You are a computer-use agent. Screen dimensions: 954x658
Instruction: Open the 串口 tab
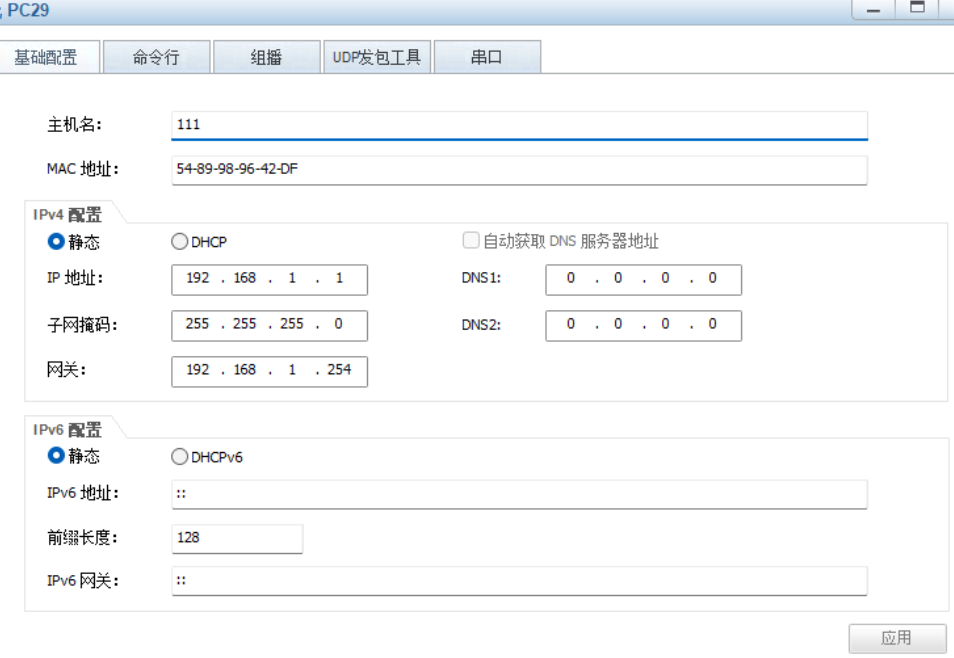[489, 56]
